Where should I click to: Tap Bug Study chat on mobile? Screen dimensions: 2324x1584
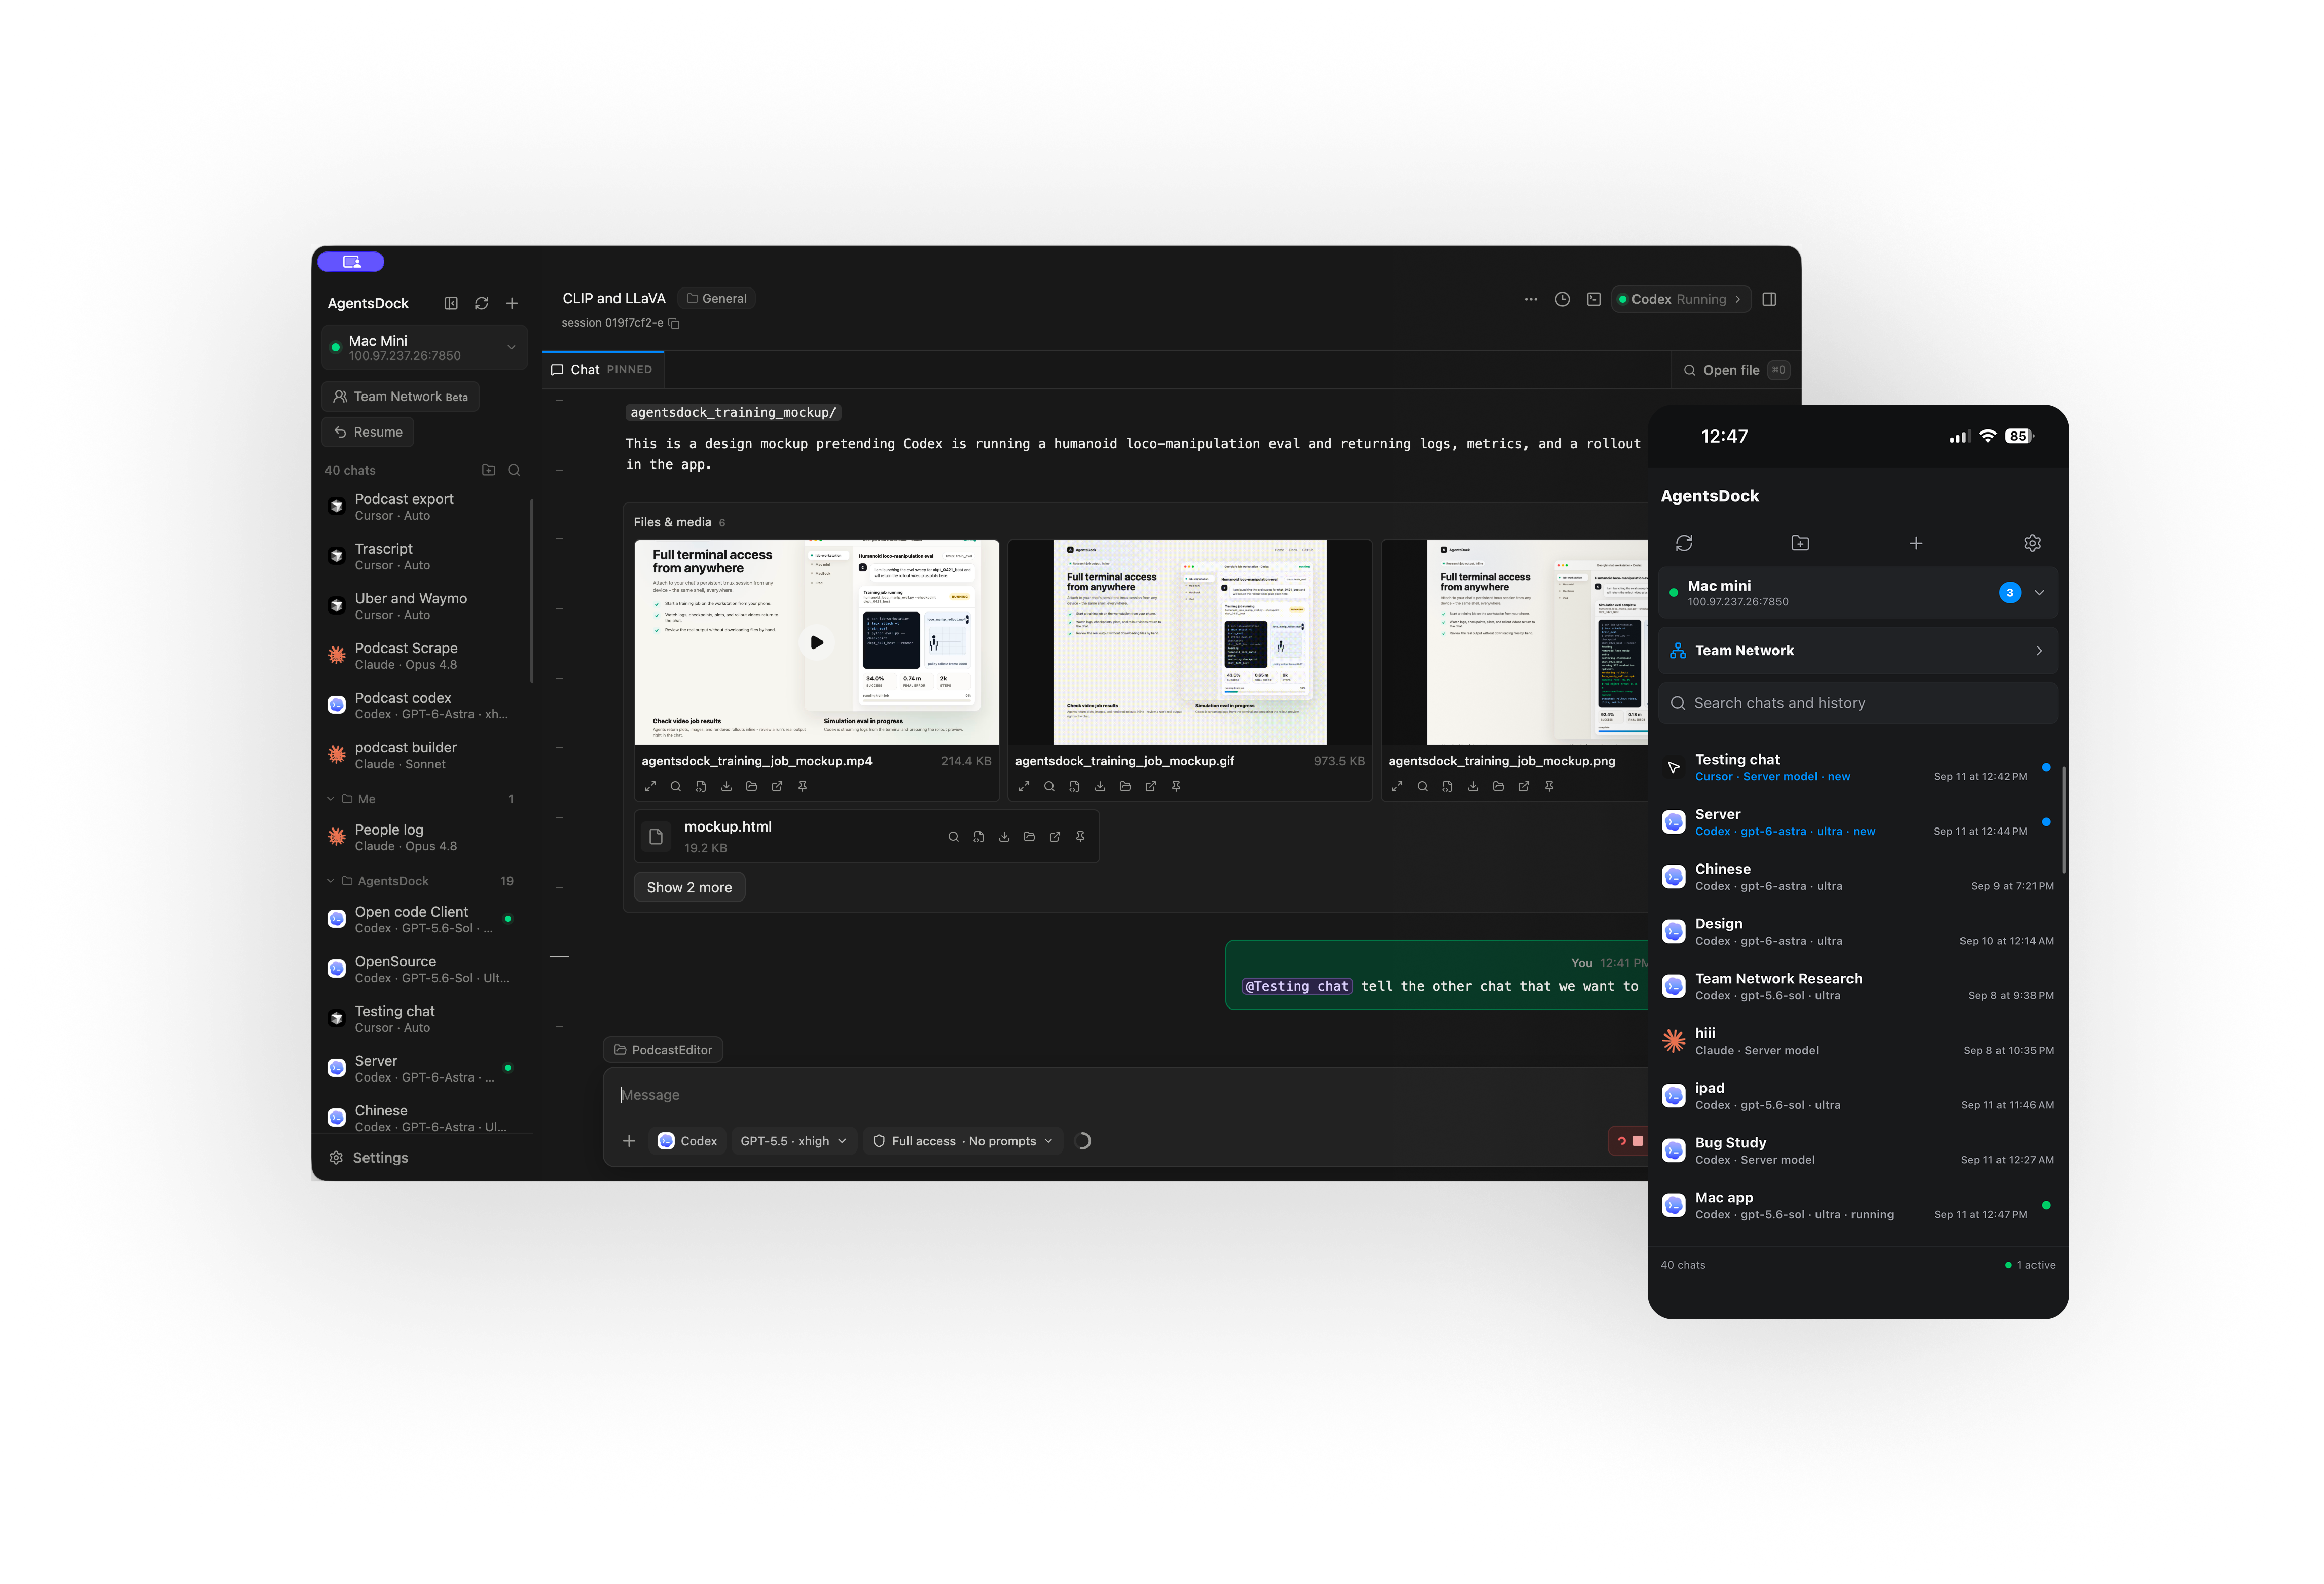pyautogui.click(x=1857, y=1151)
